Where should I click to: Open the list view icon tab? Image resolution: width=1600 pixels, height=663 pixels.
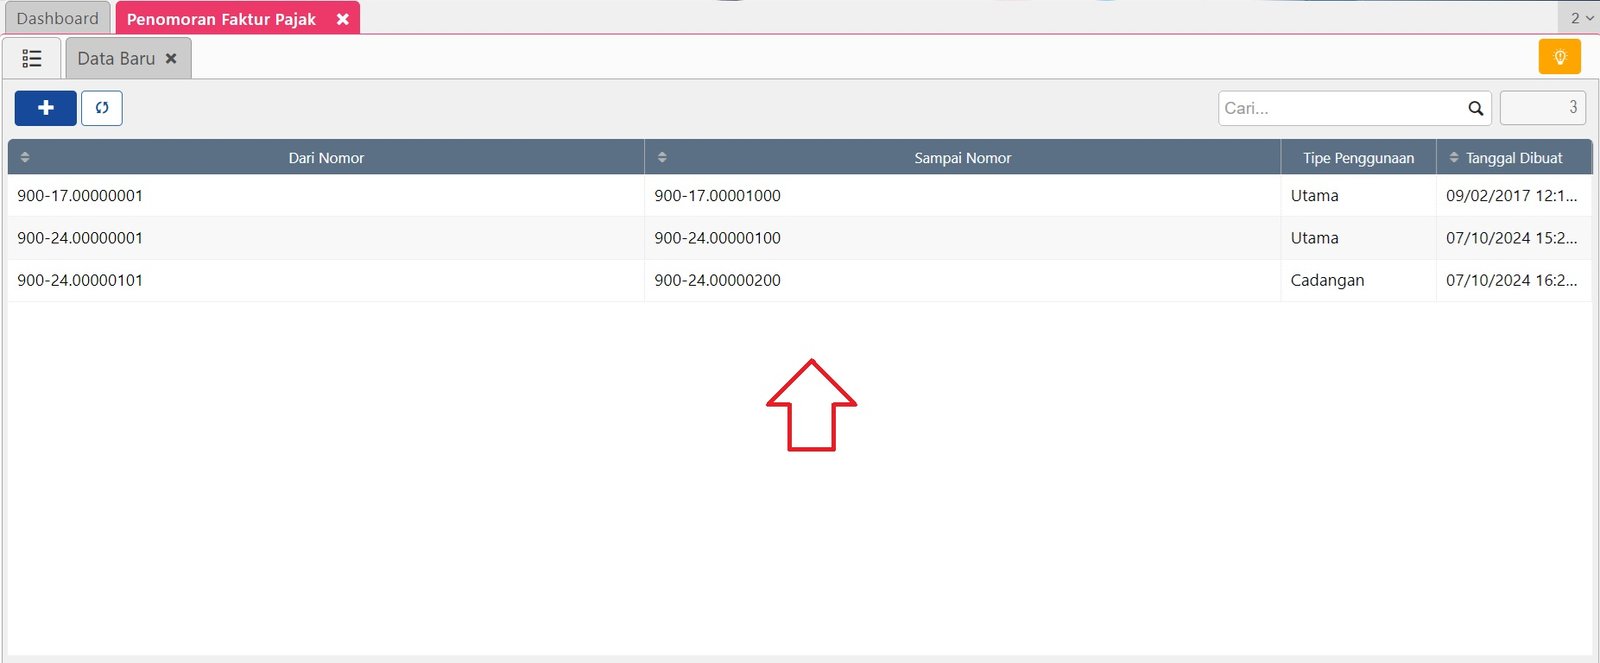click(x=32, y=59)
